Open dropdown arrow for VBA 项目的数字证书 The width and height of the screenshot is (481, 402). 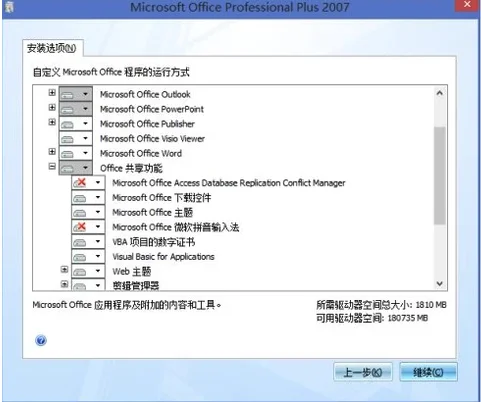pyautogui.click(x=98, y=241)
